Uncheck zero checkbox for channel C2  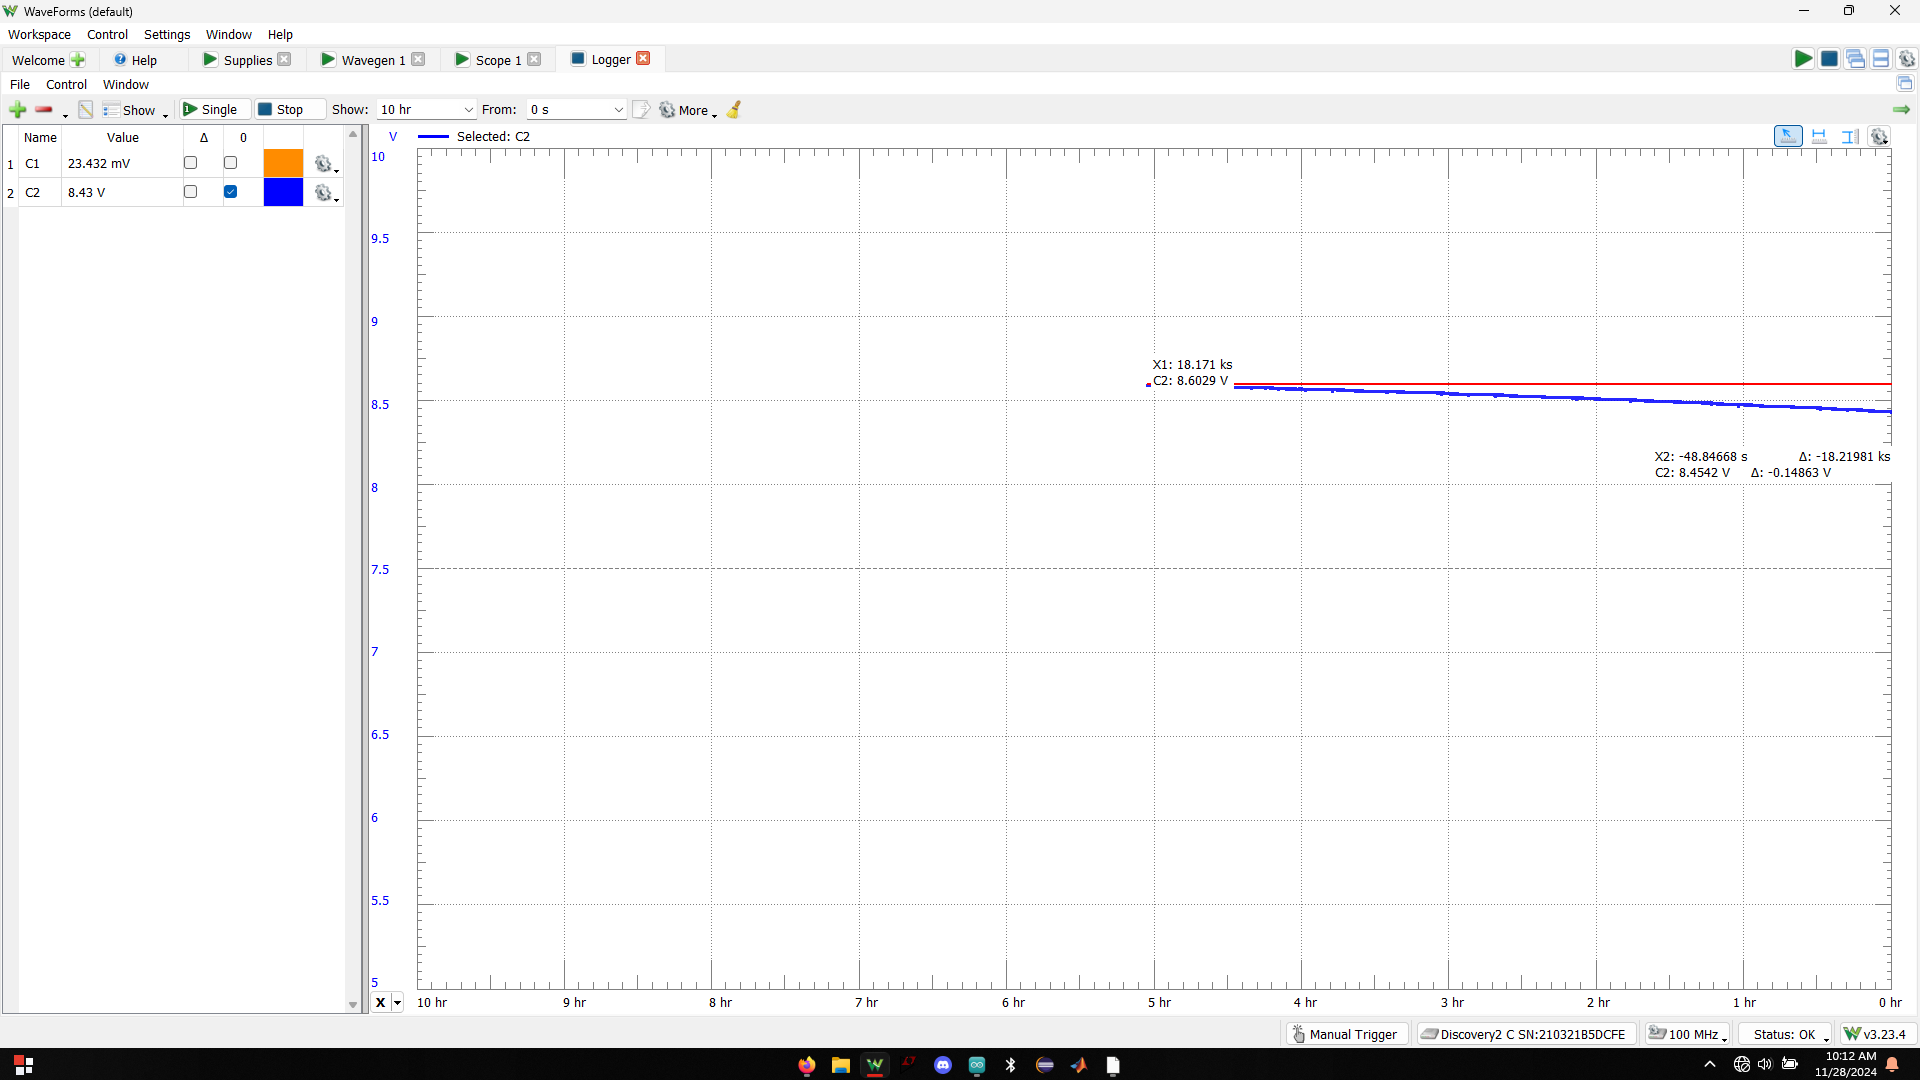230,192
